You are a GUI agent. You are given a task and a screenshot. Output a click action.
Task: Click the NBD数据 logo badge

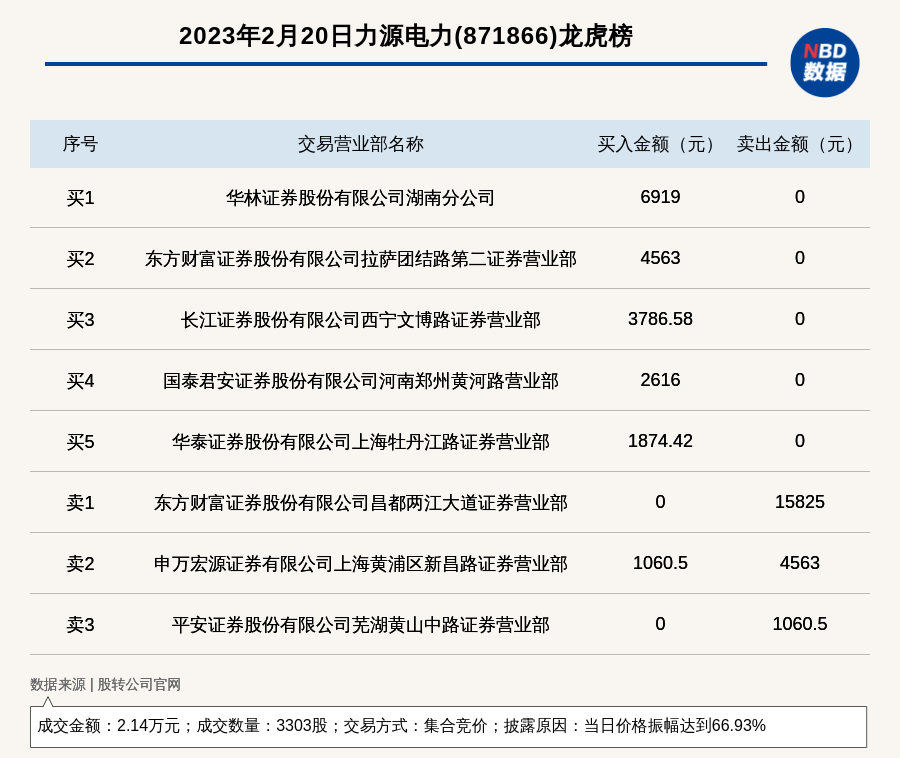(x=824, y=63)
